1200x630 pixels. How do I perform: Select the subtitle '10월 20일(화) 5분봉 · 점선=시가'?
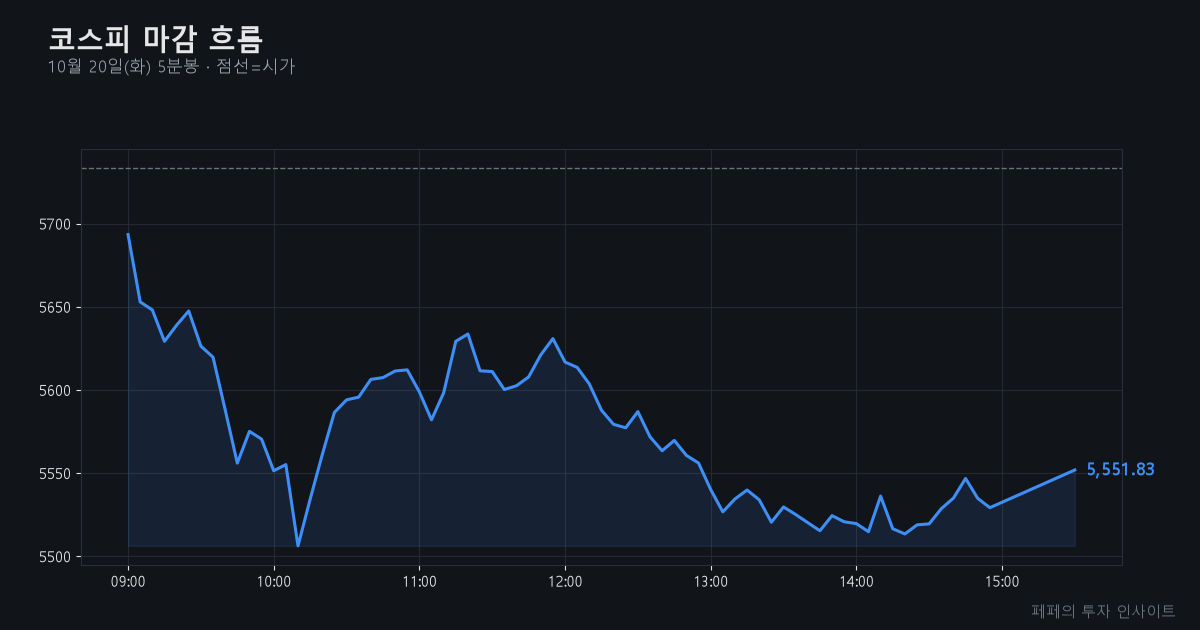click(171, 67)
